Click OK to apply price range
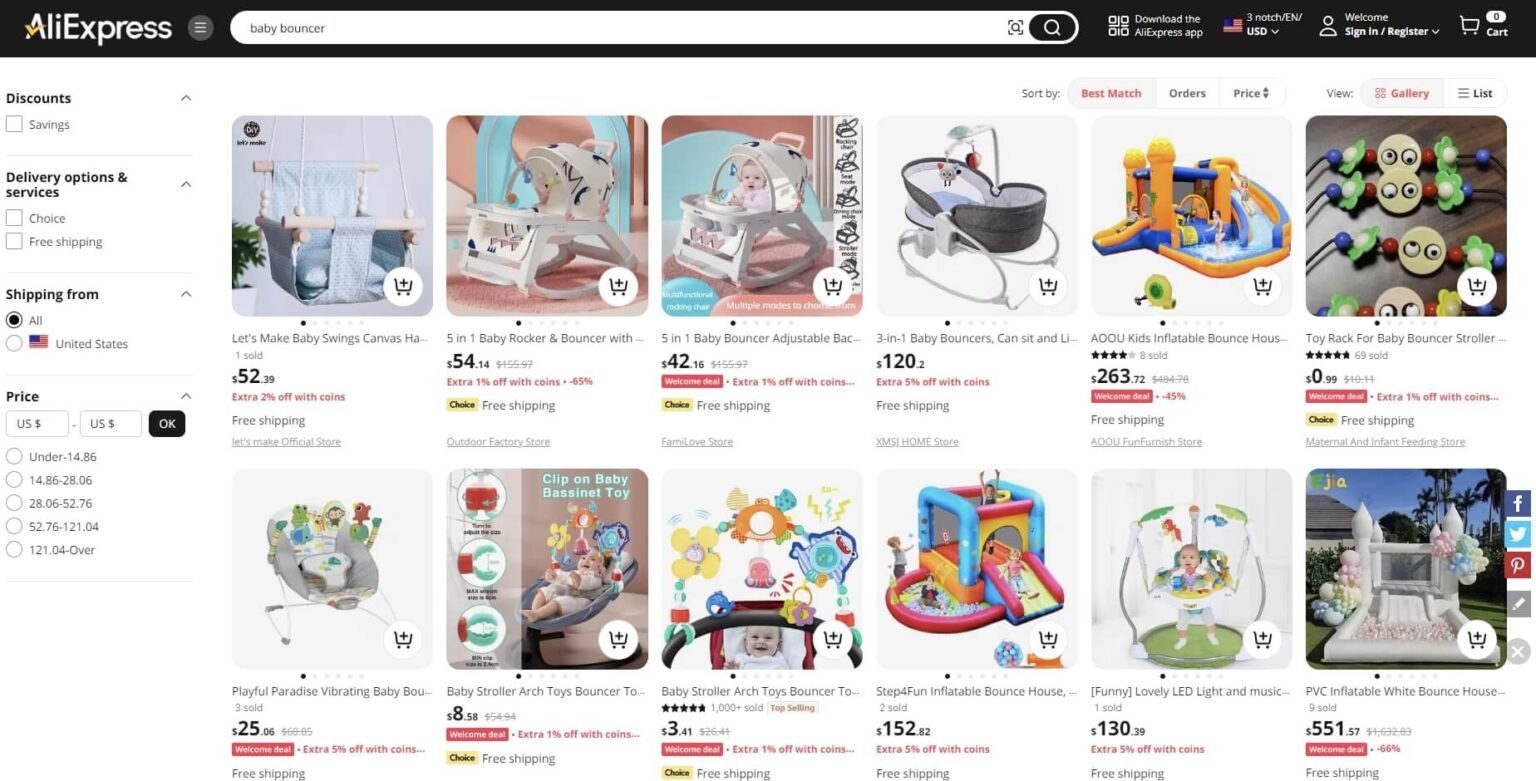The image size is (1536, 781). [x=167, y=424]
